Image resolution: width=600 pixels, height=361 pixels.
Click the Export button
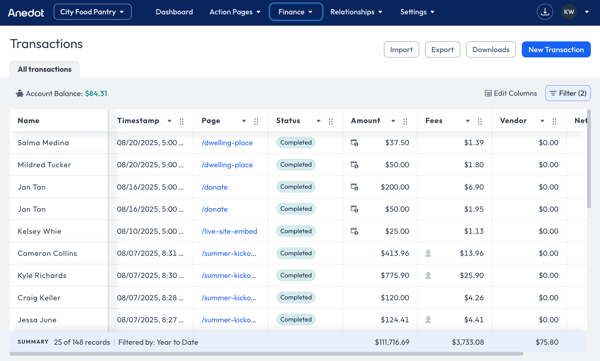pyautogui.click(x=442, y=50)
